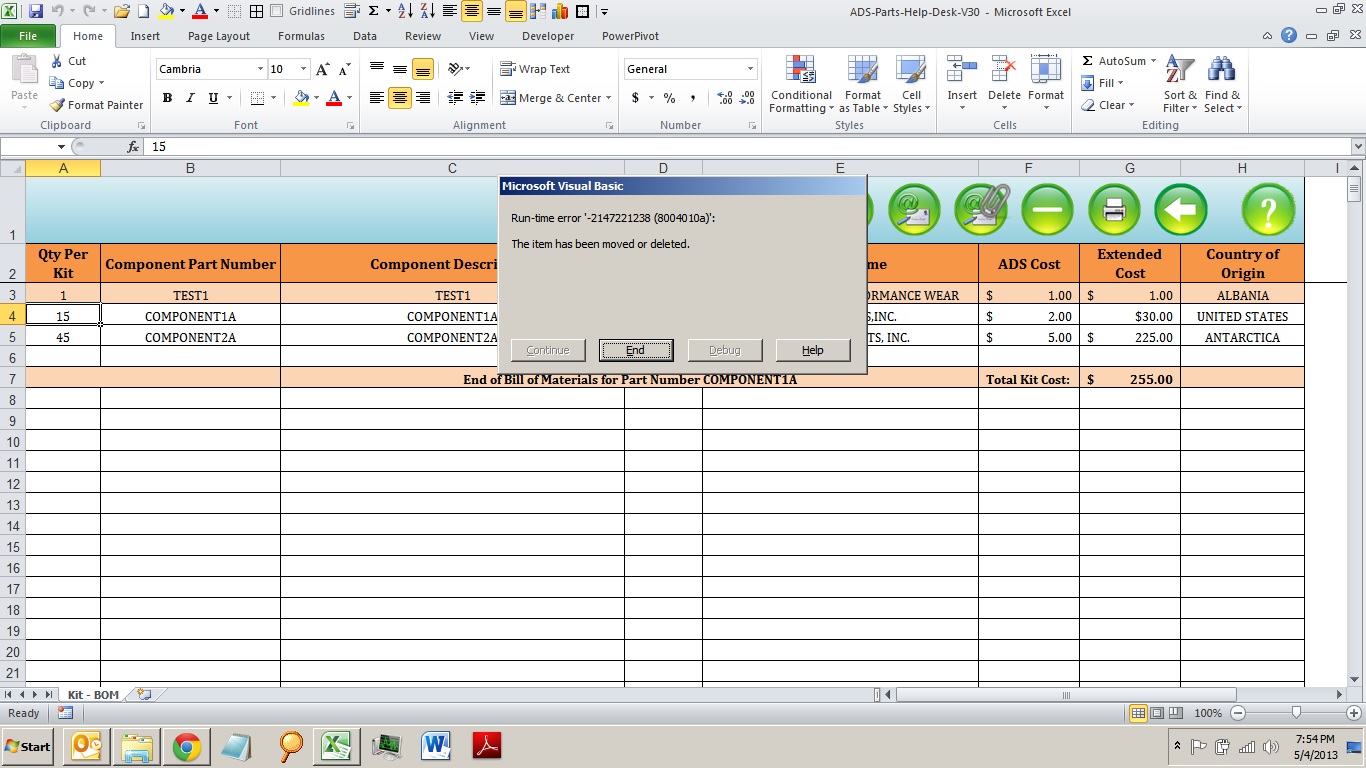Switch to Page Layout view in status bar
This screenshot has height=768, width=1366.
(1157, 713)
